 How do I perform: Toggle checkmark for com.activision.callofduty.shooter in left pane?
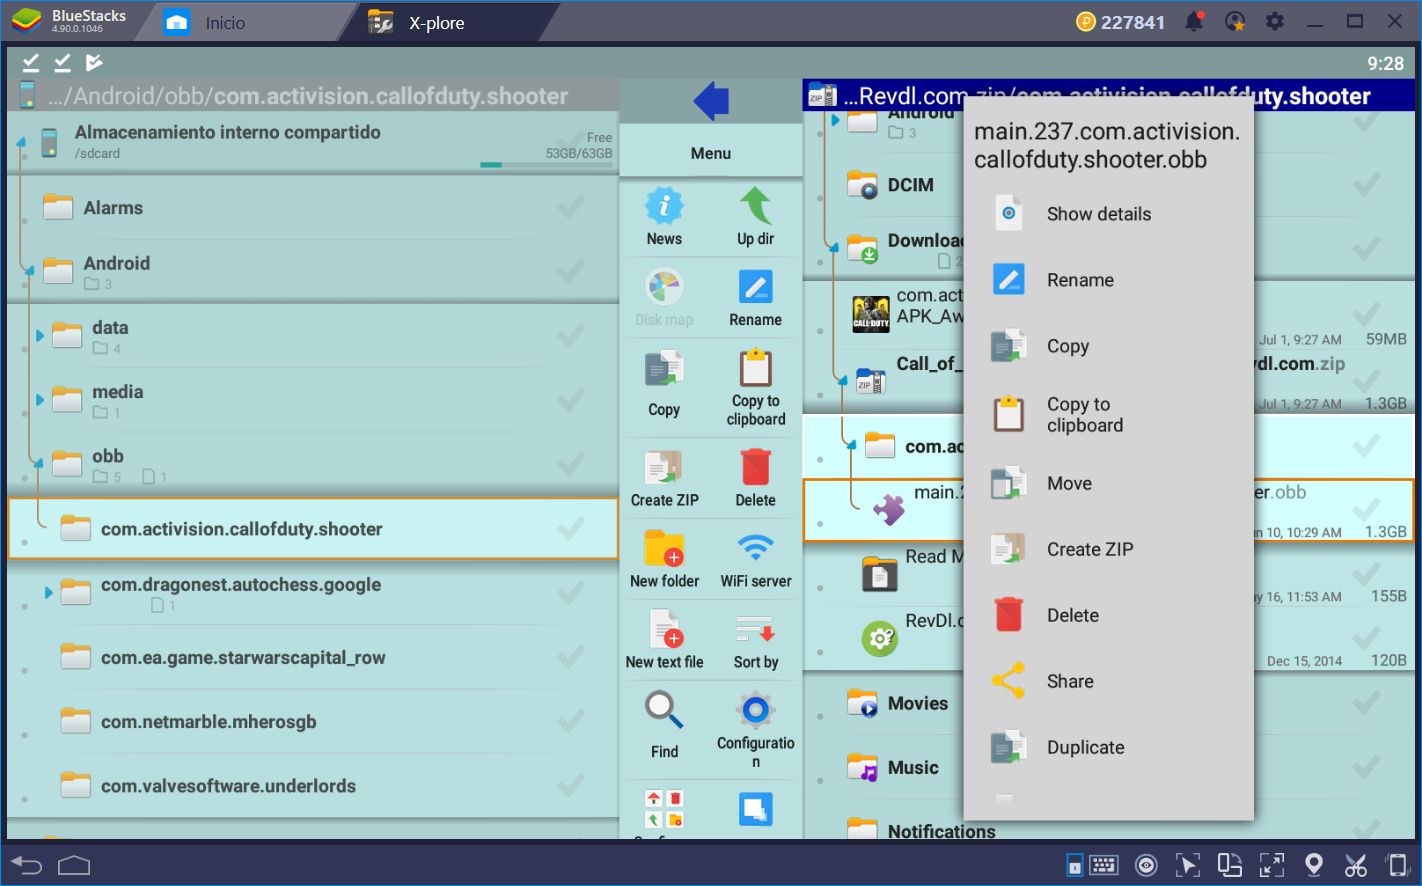(x=571, y=529)
